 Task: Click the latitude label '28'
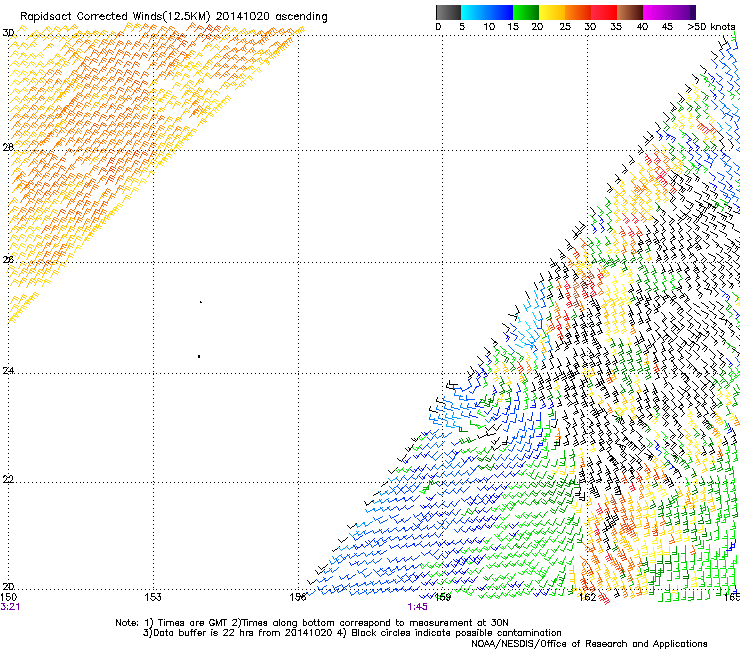8,147
